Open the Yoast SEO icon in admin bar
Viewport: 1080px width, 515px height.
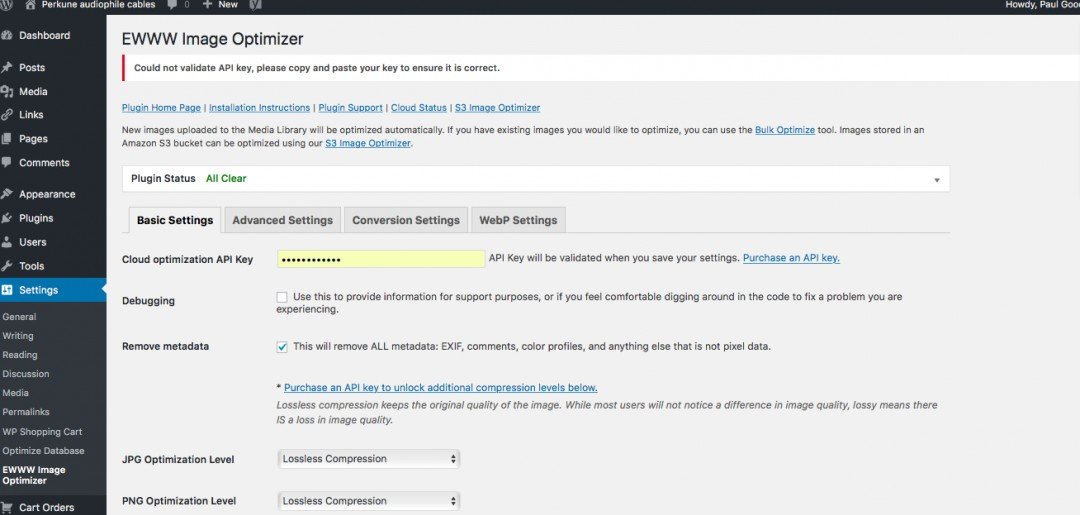tap(255, 5)
